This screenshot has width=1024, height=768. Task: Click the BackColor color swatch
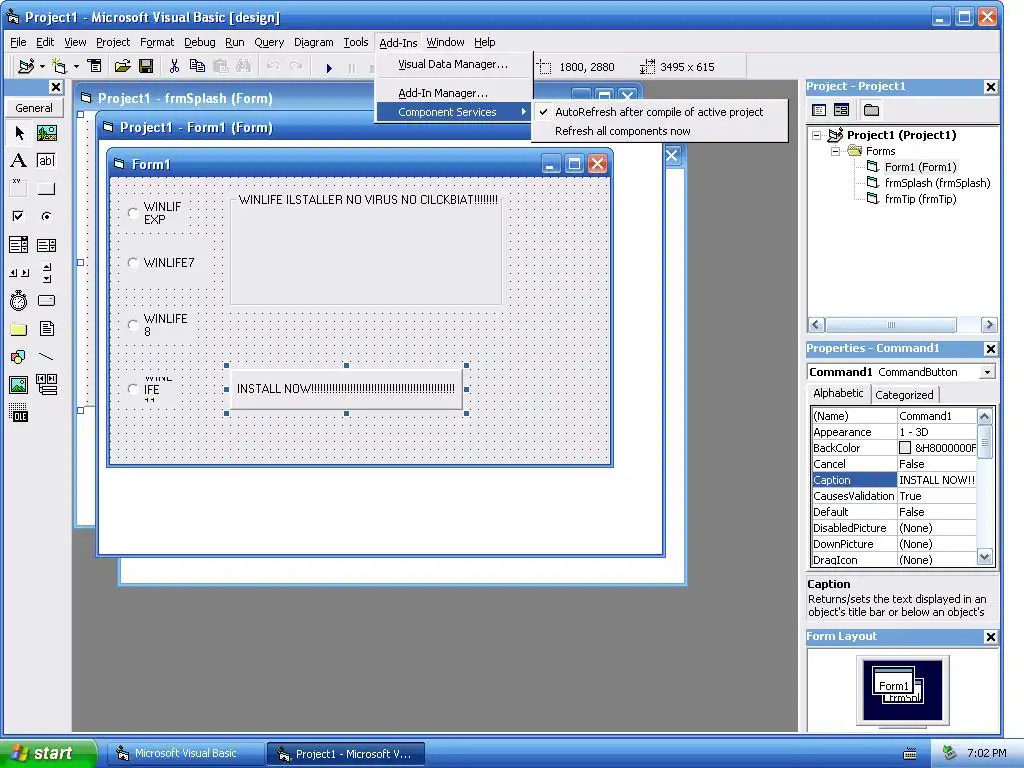(x=904, y=448)
